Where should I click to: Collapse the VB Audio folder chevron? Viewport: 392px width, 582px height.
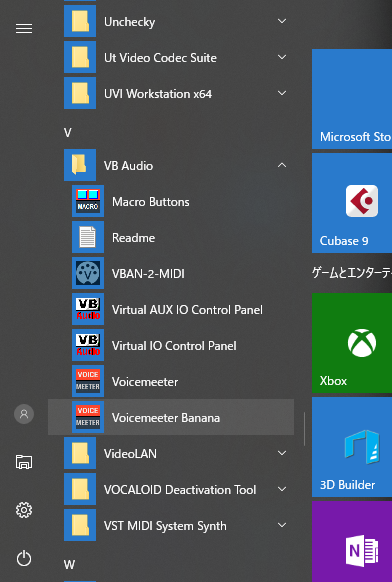click(x=282, y=165)
